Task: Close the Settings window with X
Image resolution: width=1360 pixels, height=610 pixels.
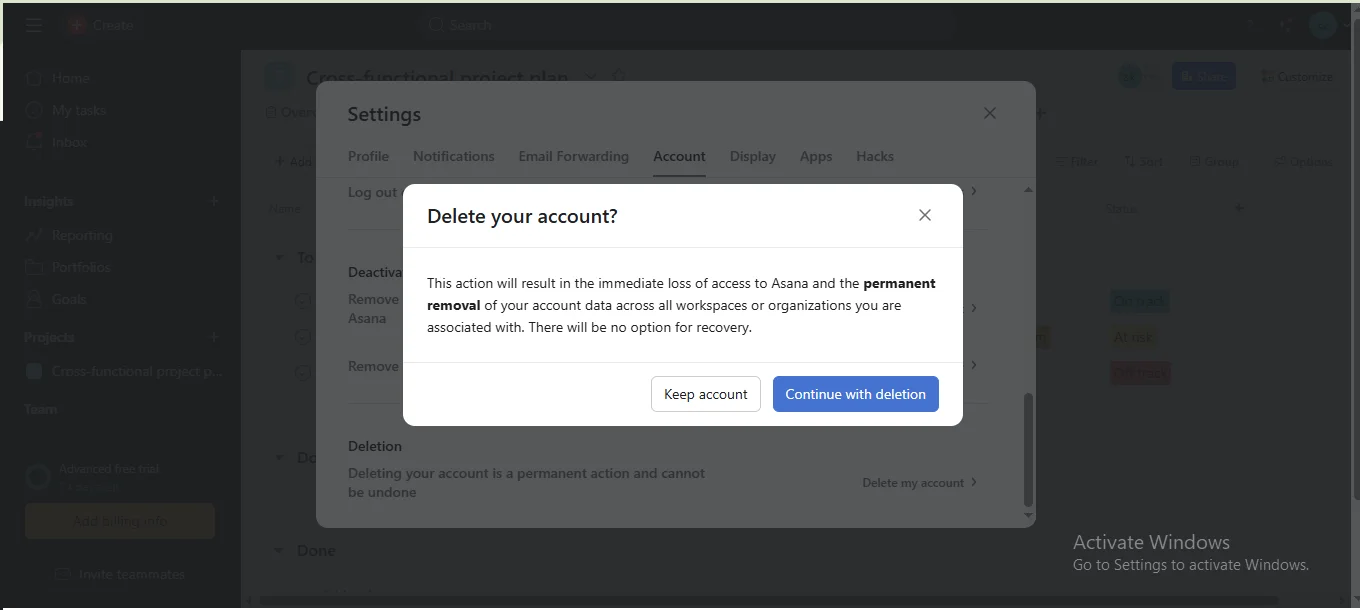Action: [989, 113]
